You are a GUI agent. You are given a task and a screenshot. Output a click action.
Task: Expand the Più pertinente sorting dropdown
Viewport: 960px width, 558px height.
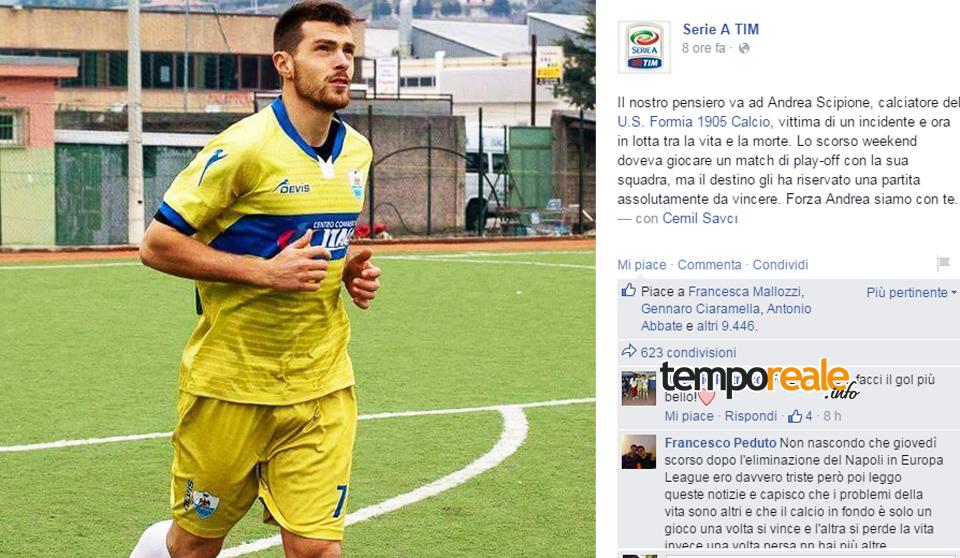911,293
